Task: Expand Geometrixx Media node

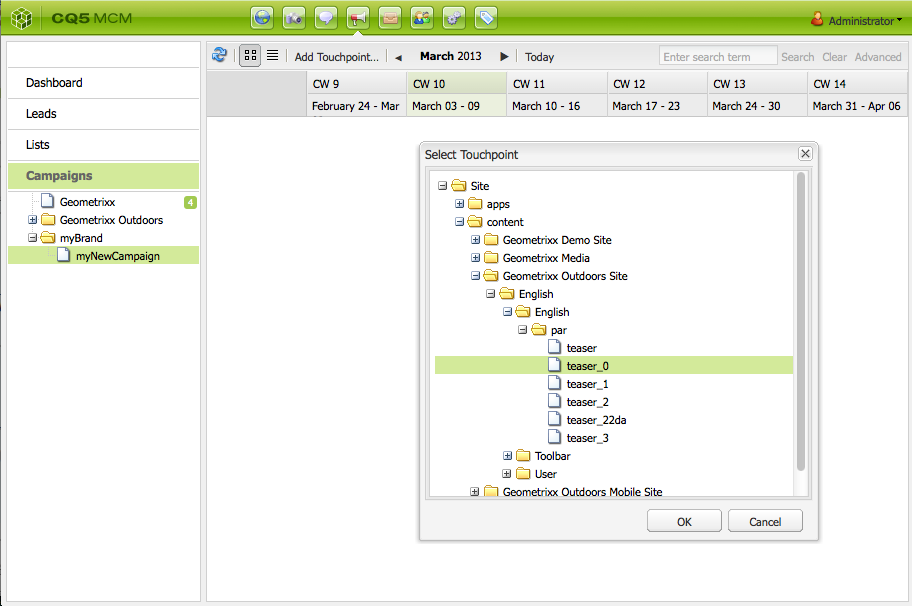Action: [475, 258]
